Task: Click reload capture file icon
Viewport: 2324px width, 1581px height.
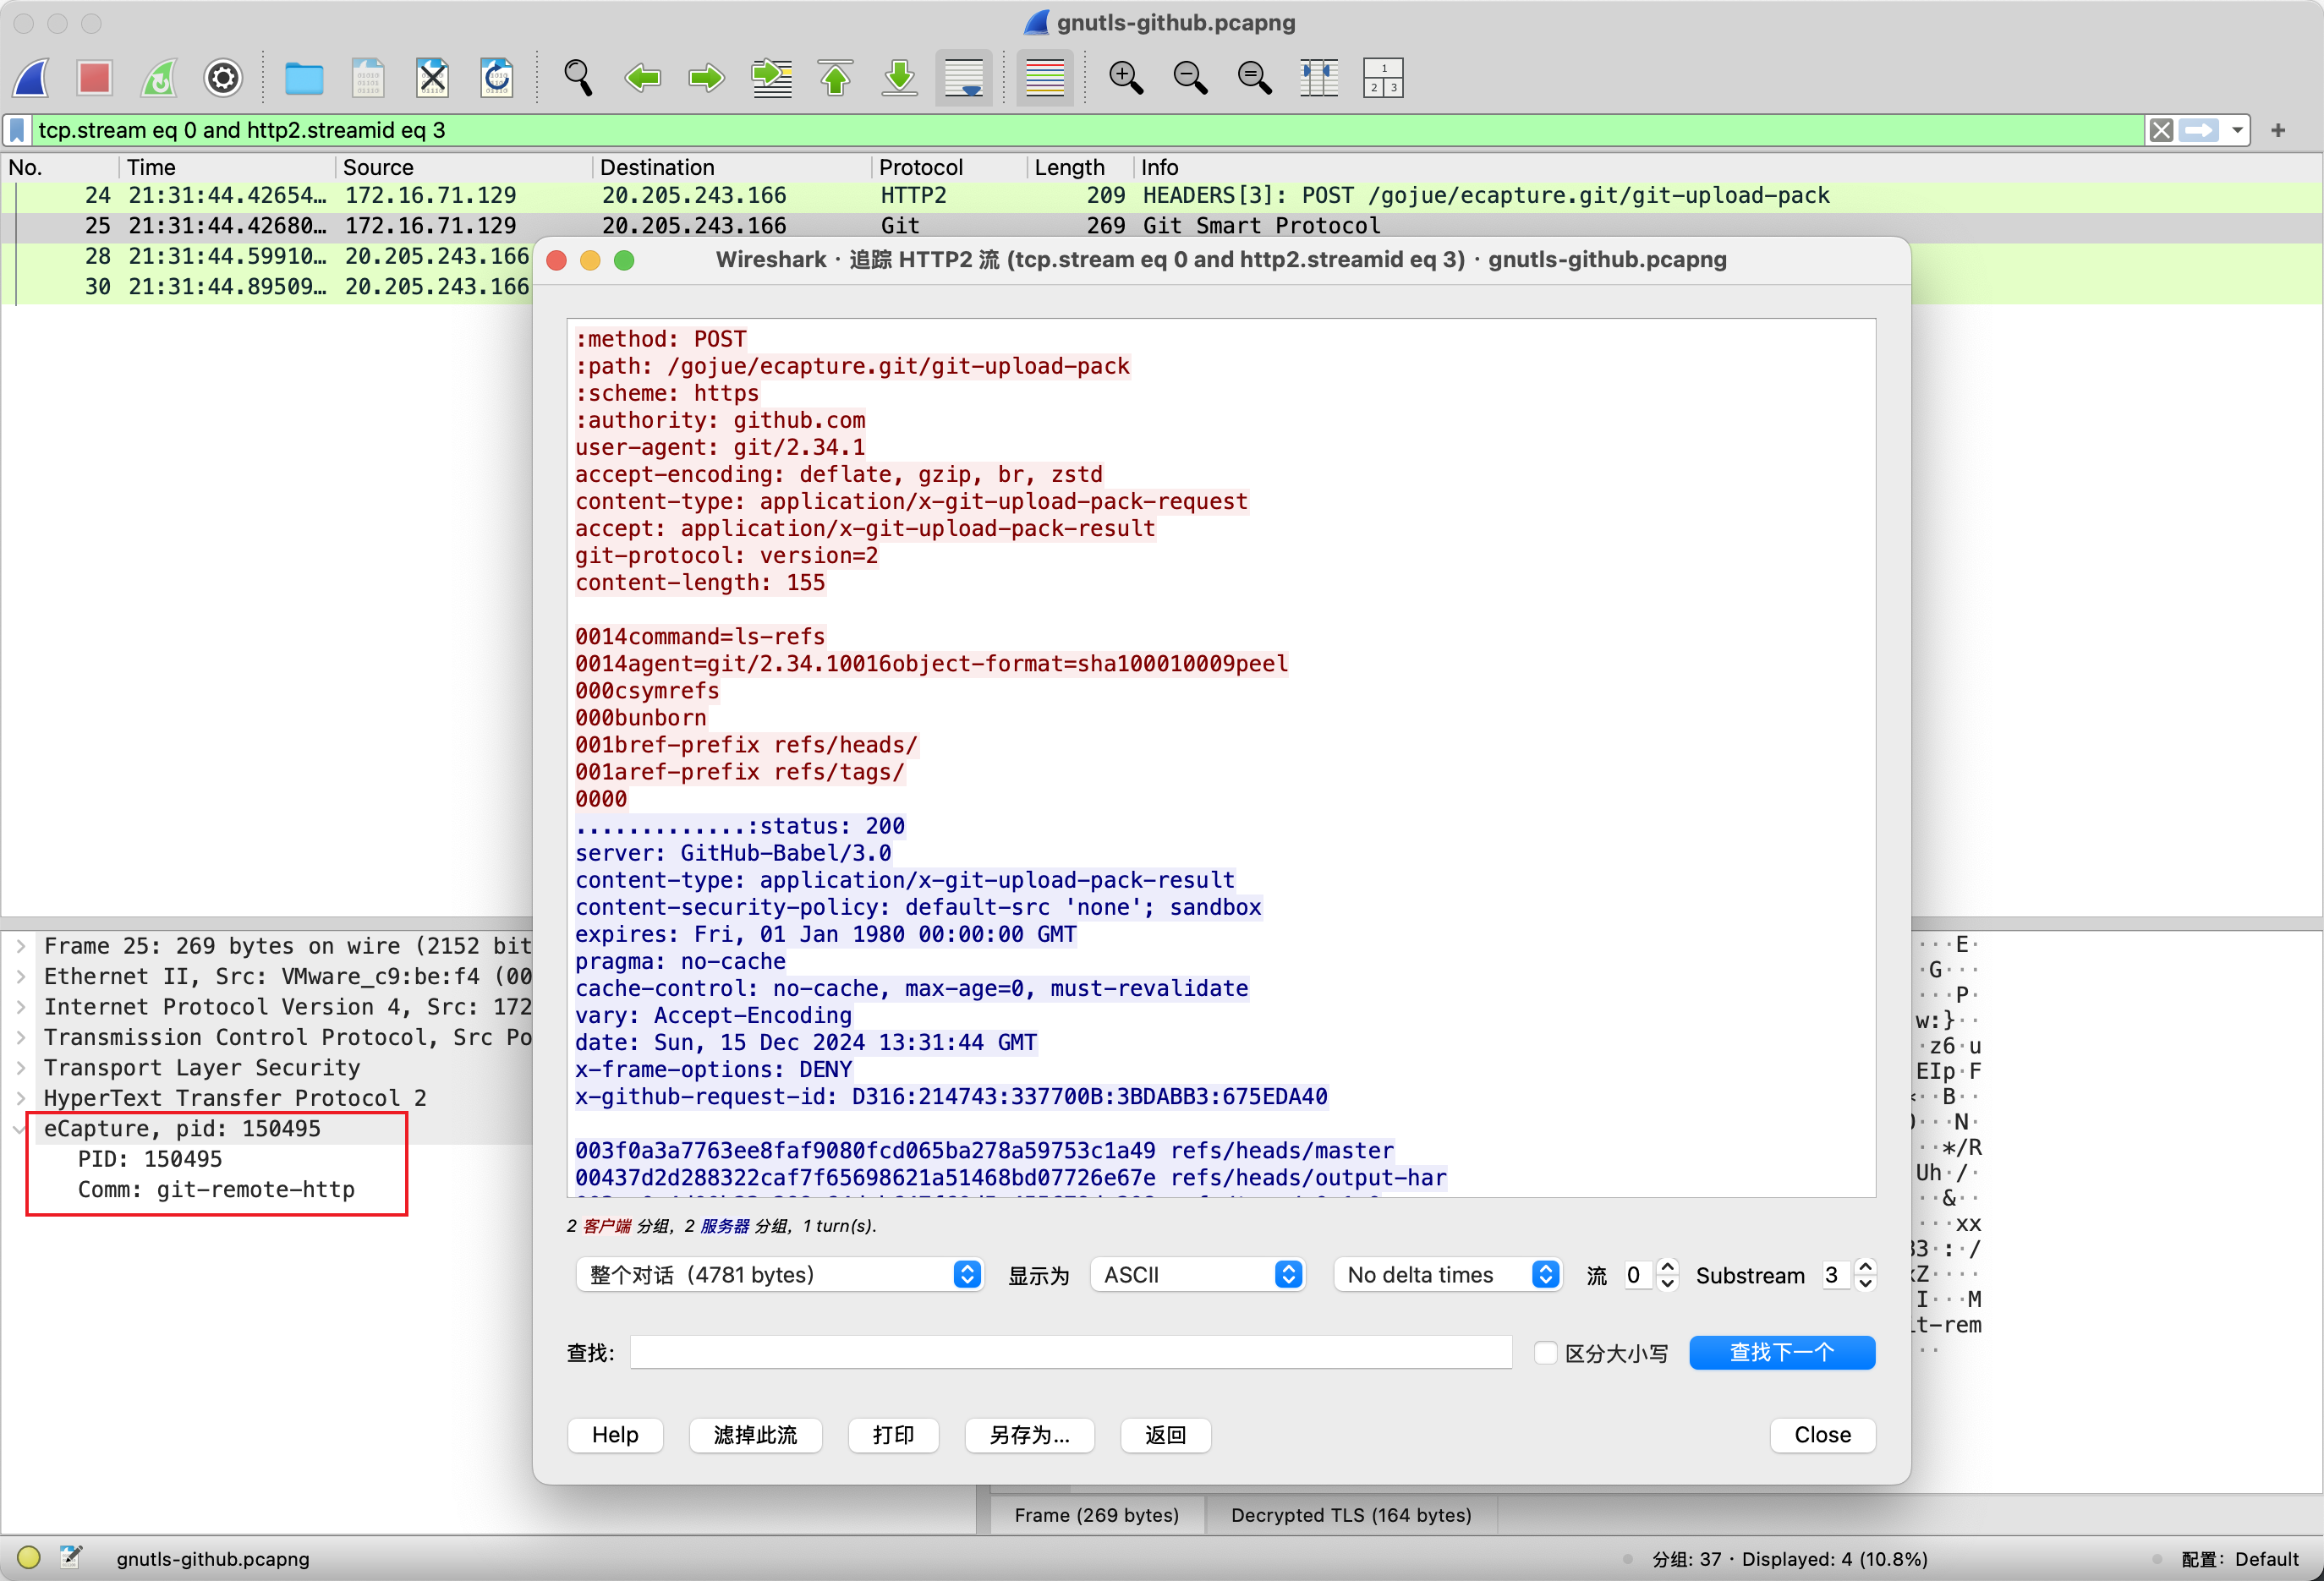Action: [x=497, y=77]
